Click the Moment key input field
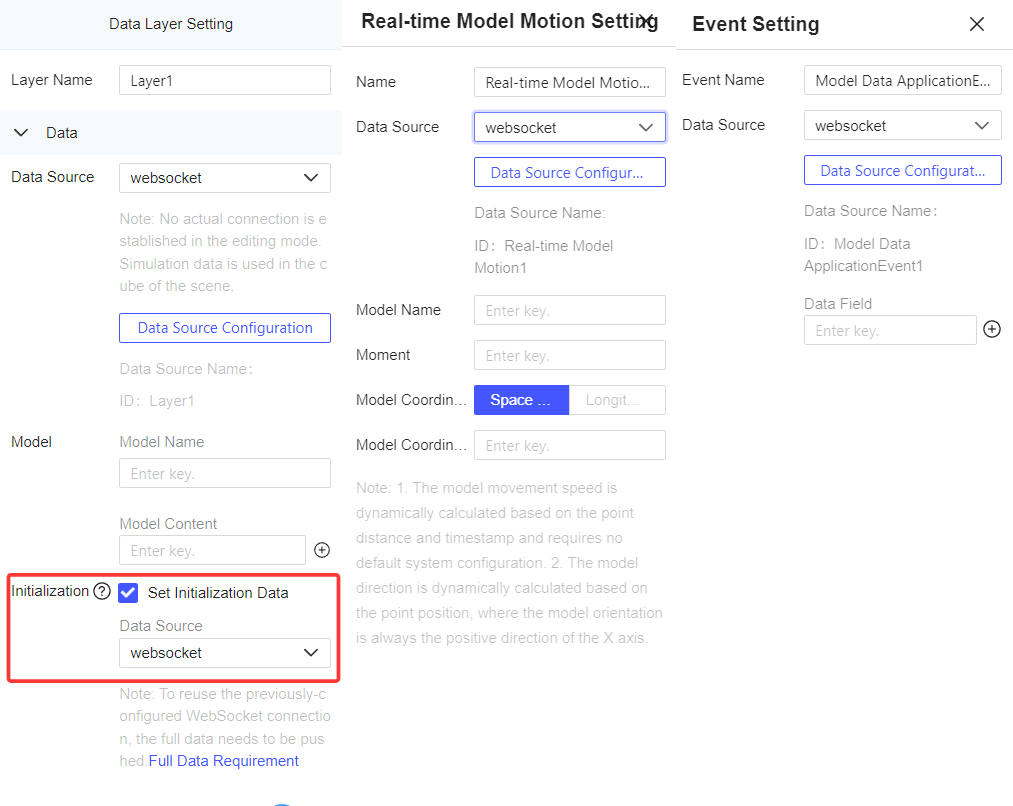 570,355
